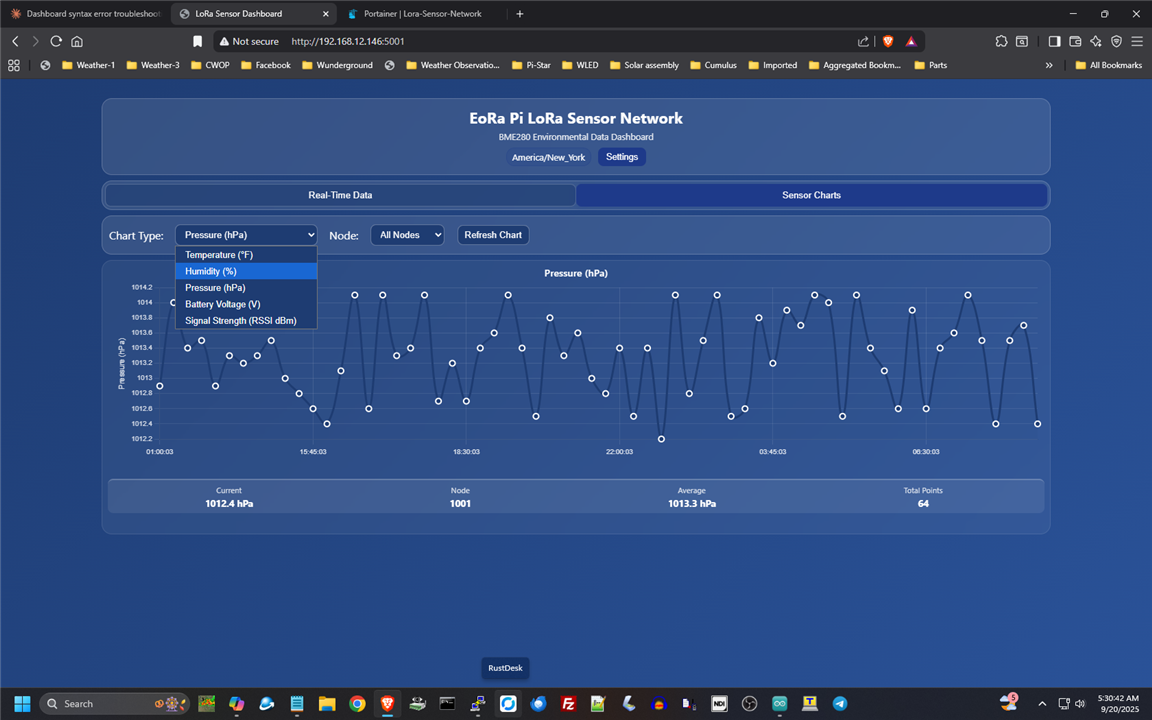Select the Humidity (%) option

(246, 271)
